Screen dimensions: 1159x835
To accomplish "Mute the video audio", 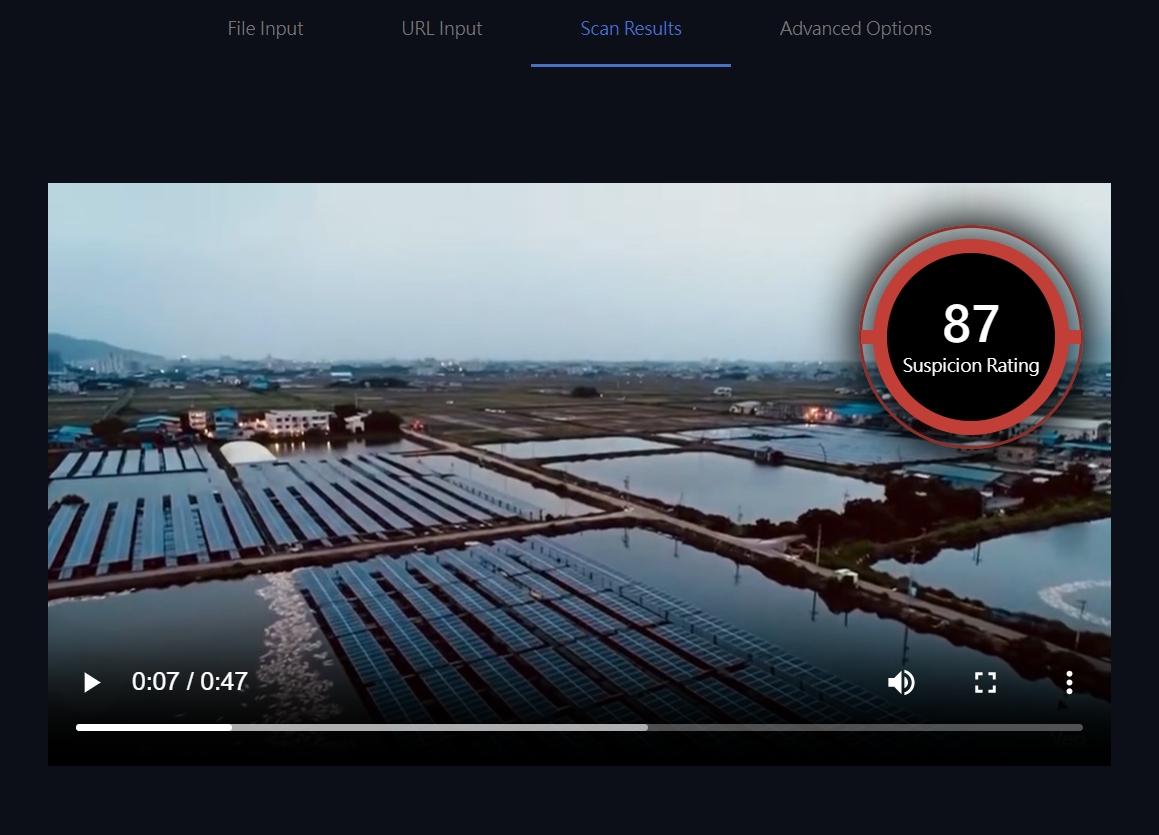I will pos(901,683).
